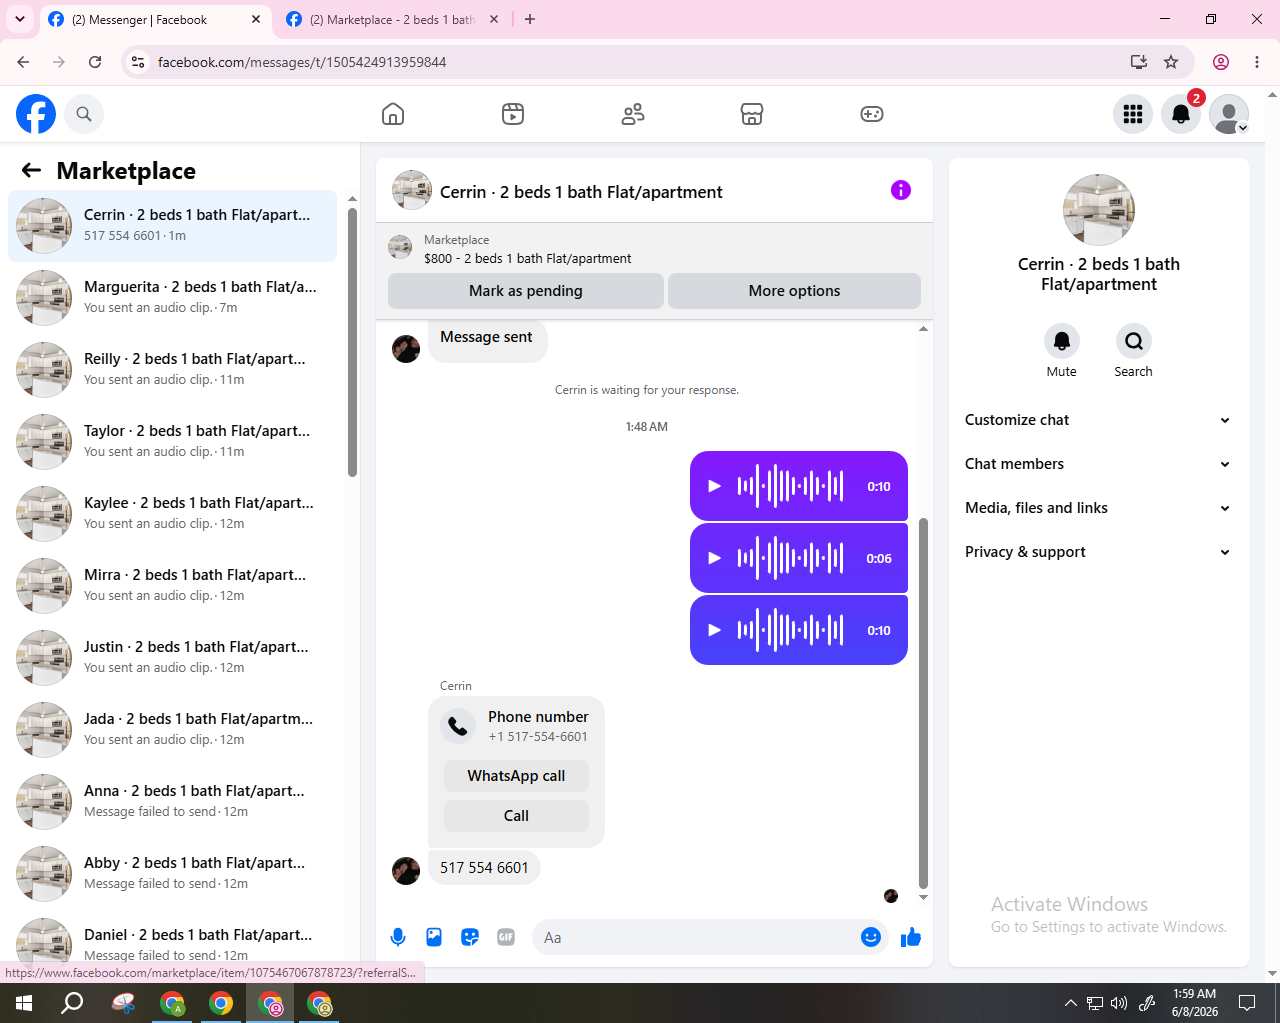Open the Justin conversation
Image resolution: width=1280 pixels, height=1023 pixels.
173,657
